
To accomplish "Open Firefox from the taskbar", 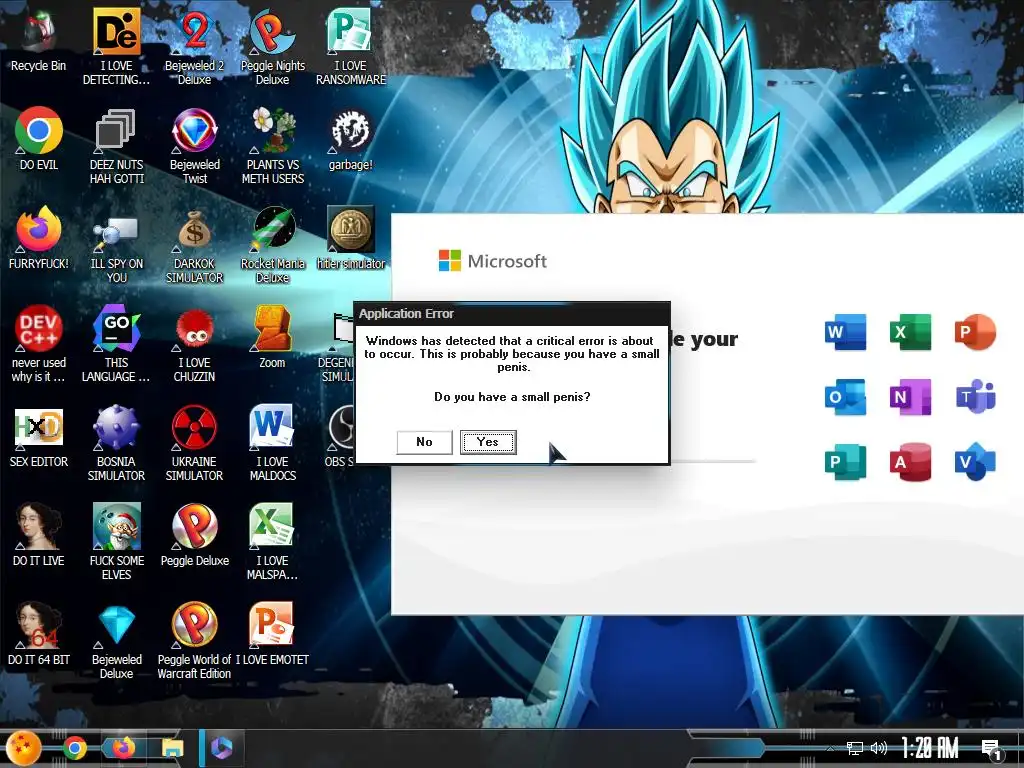I will coord(123,748).
